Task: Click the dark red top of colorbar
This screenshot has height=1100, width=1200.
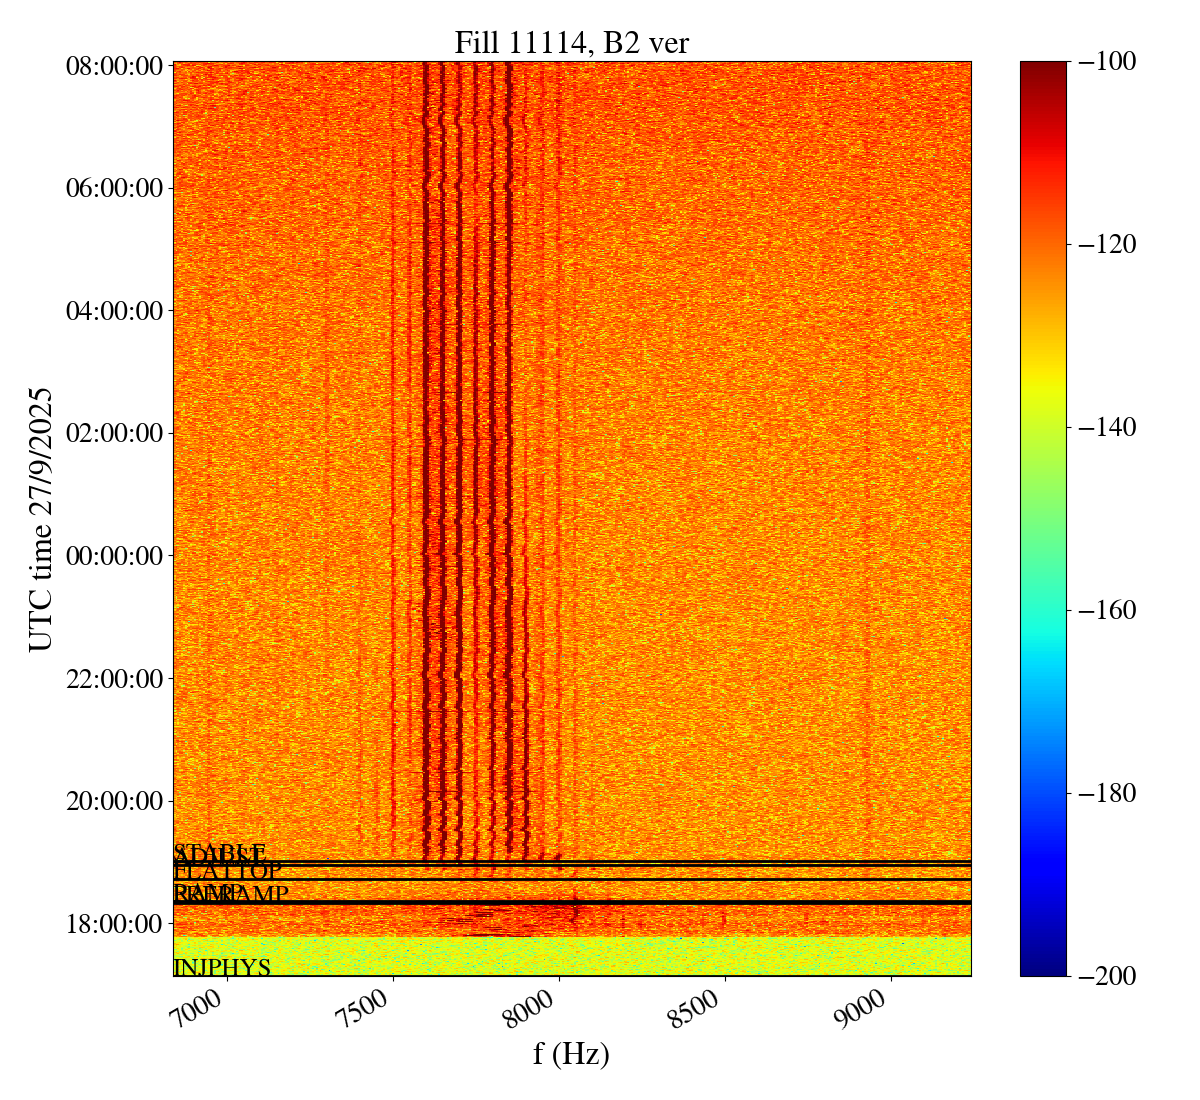Action: (1043, 68)
